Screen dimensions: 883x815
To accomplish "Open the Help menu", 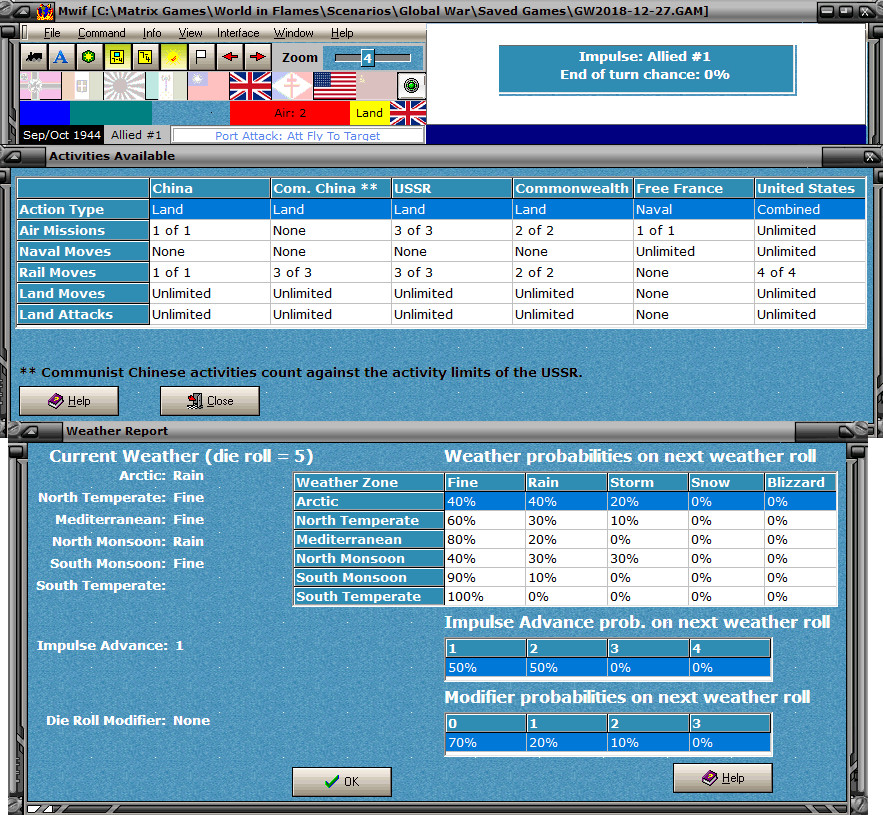I will [x=342, y=33].
